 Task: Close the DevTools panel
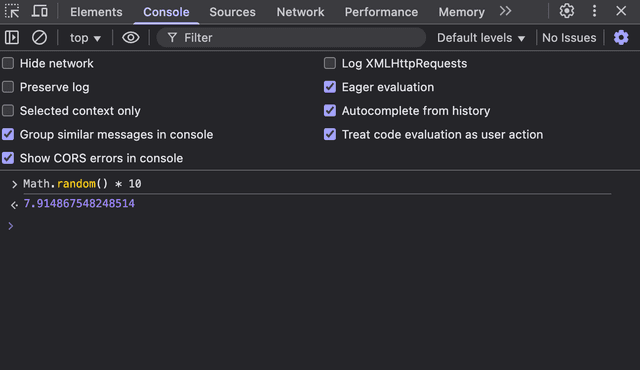(x=621, y=11)
